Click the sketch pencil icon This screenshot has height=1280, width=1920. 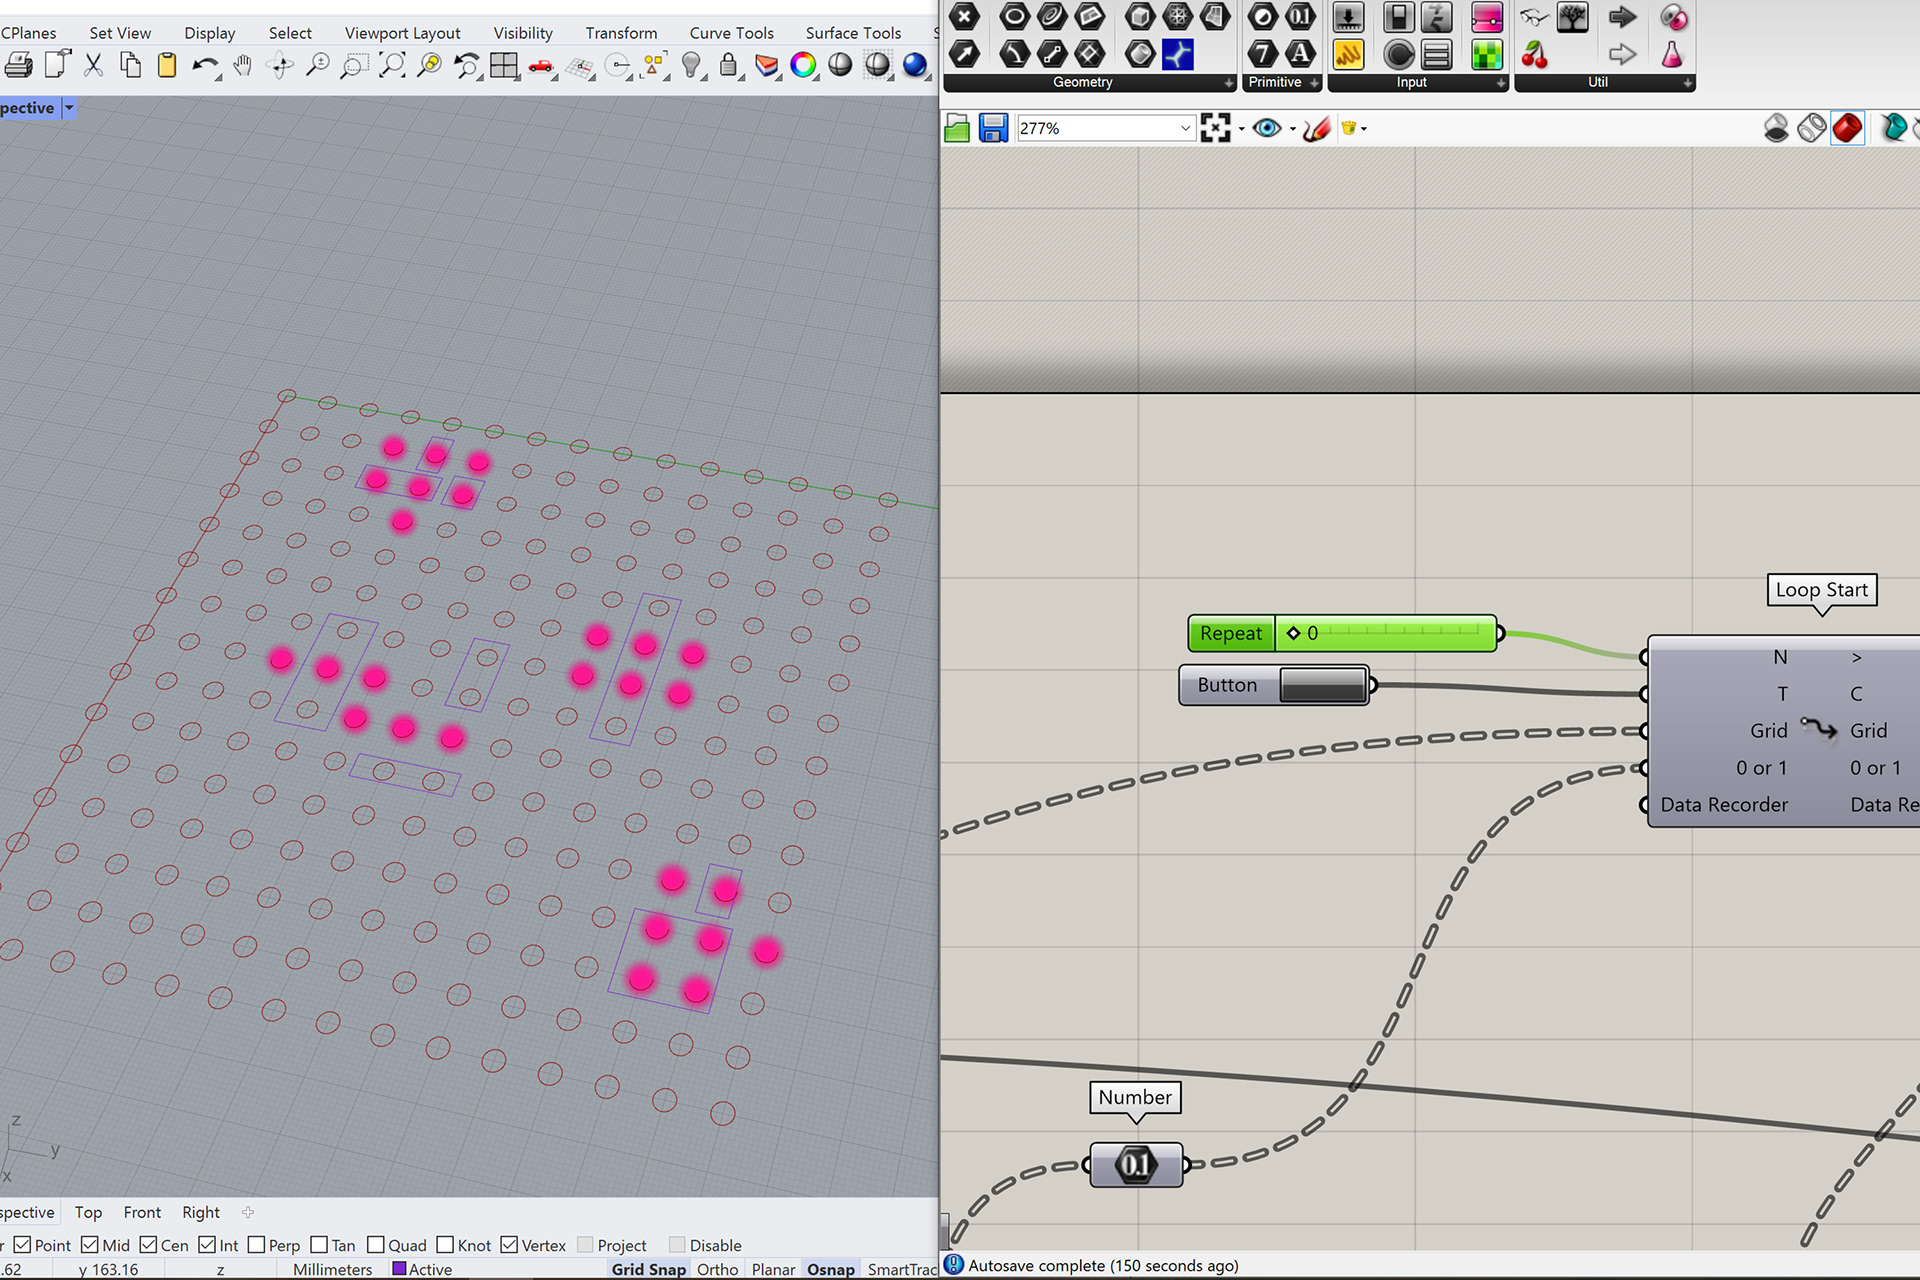(1316, 128)
